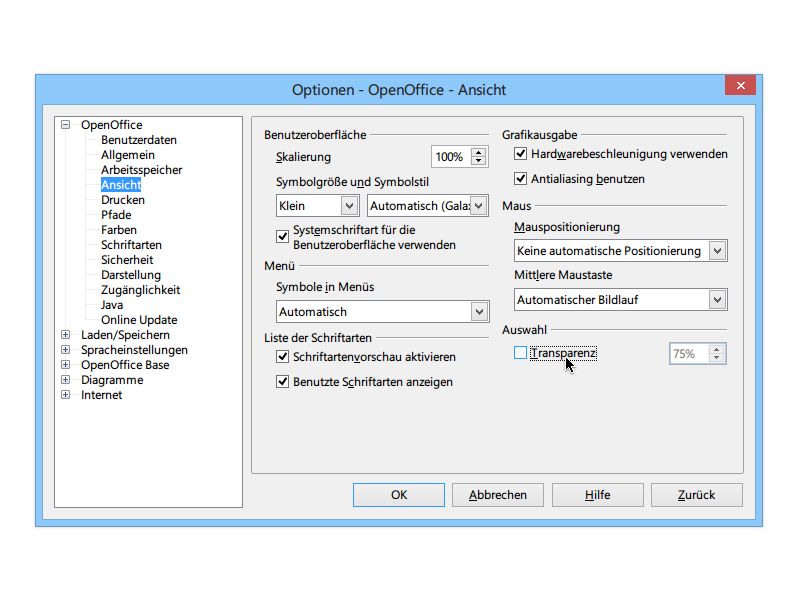Select the OpenOffice Base tree label
This screenshot has width=800, height=600.
point(125,365)
